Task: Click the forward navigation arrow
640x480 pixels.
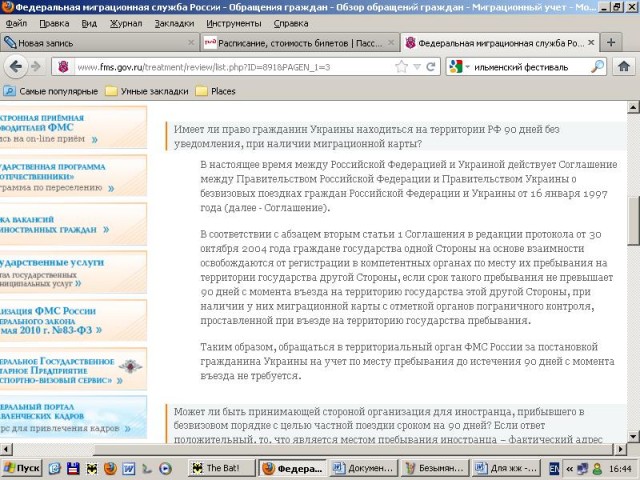Action: pyautogui.click(x=36, y=67)
